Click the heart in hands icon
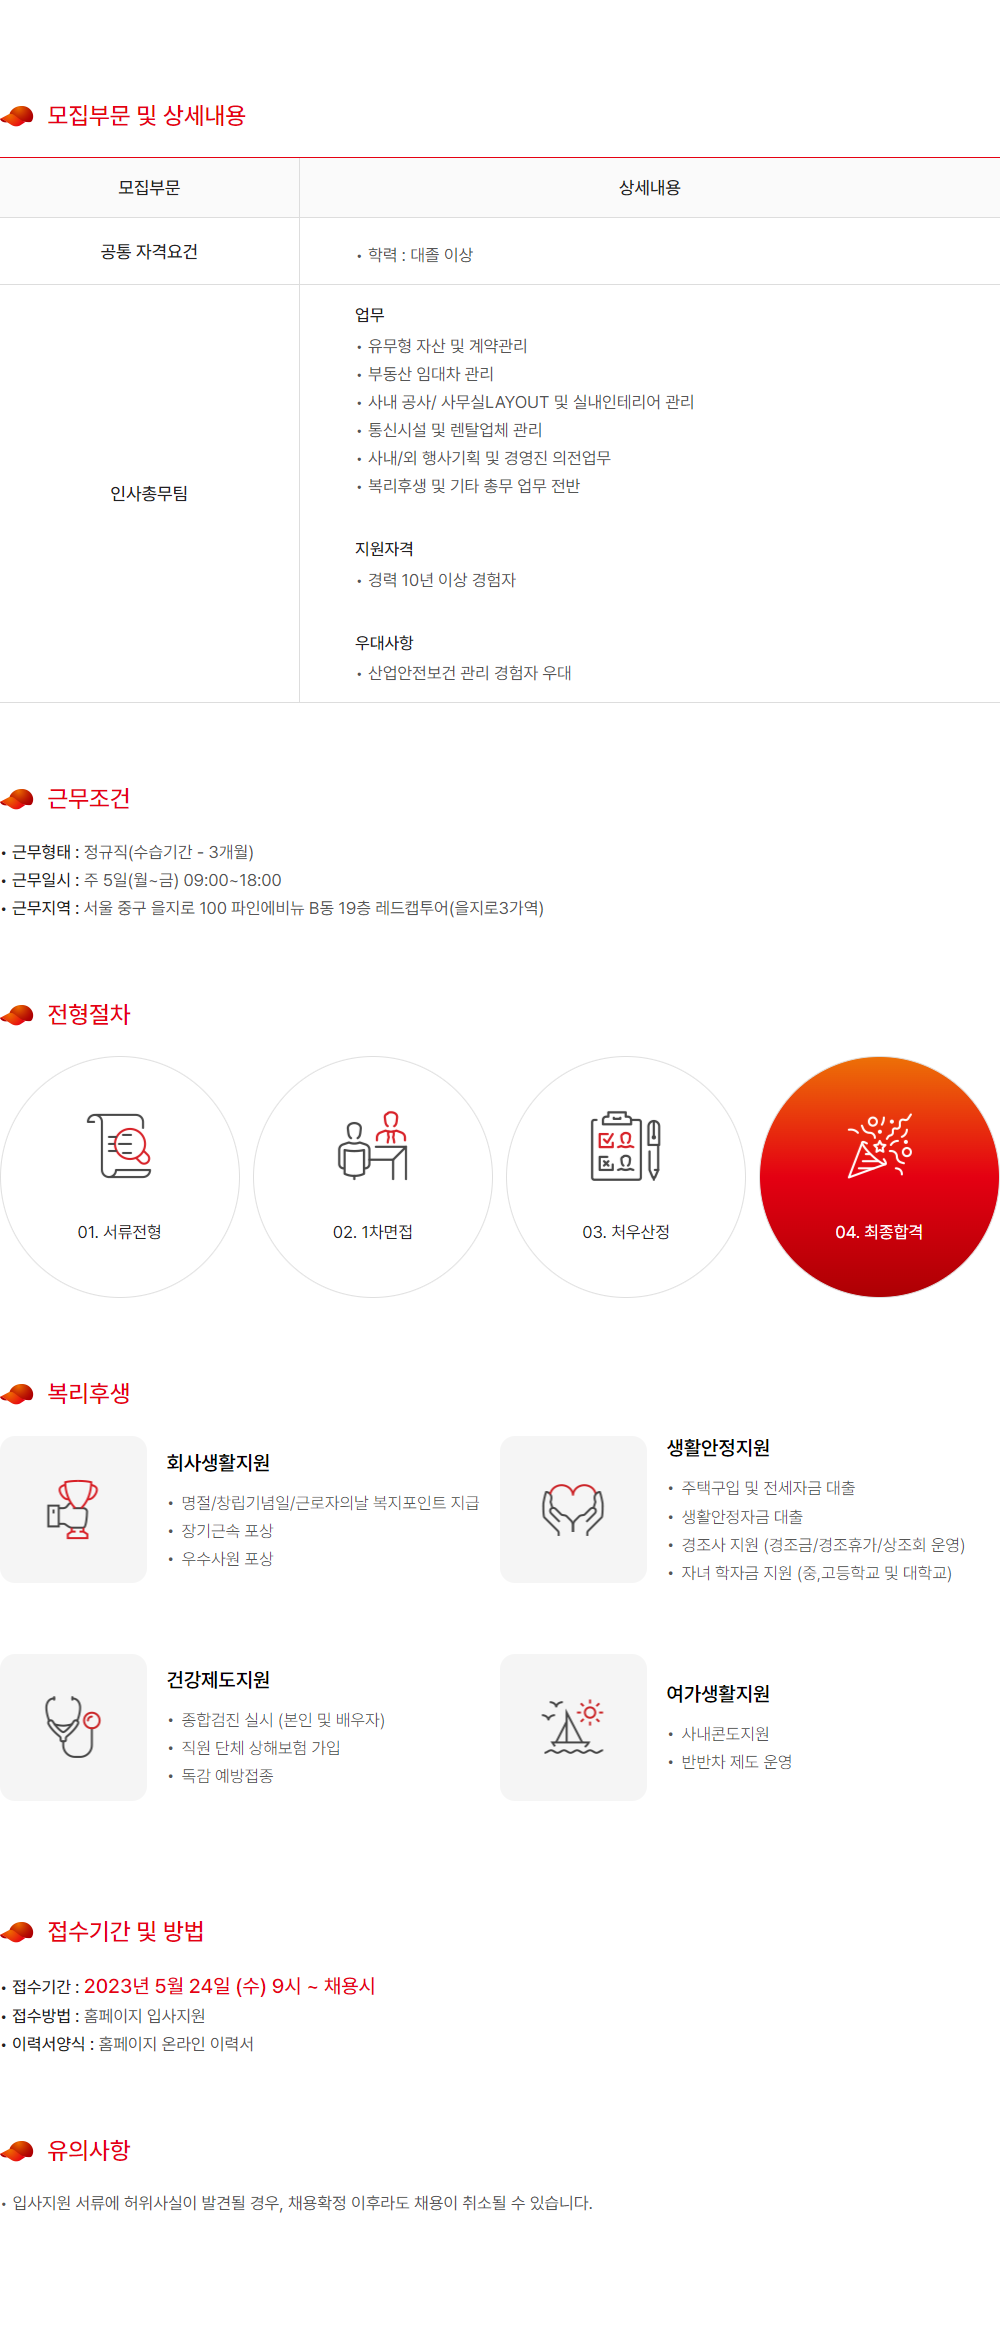 (x=573, y=1509)
